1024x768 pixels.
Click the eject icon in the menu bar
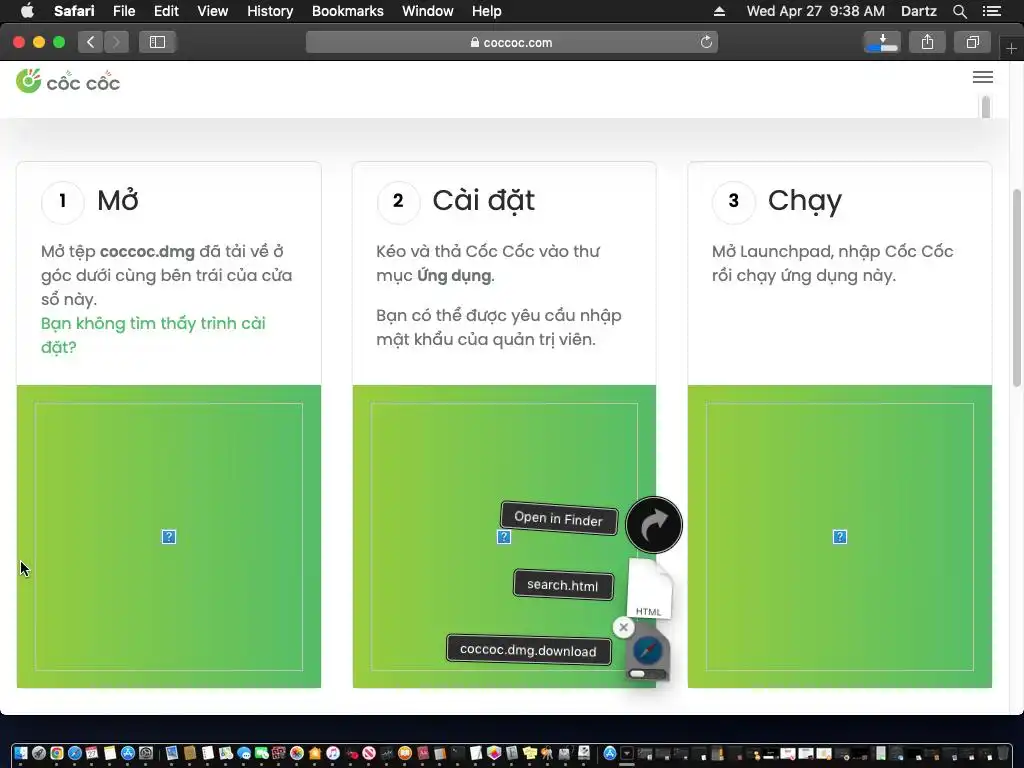coord(719,11)
